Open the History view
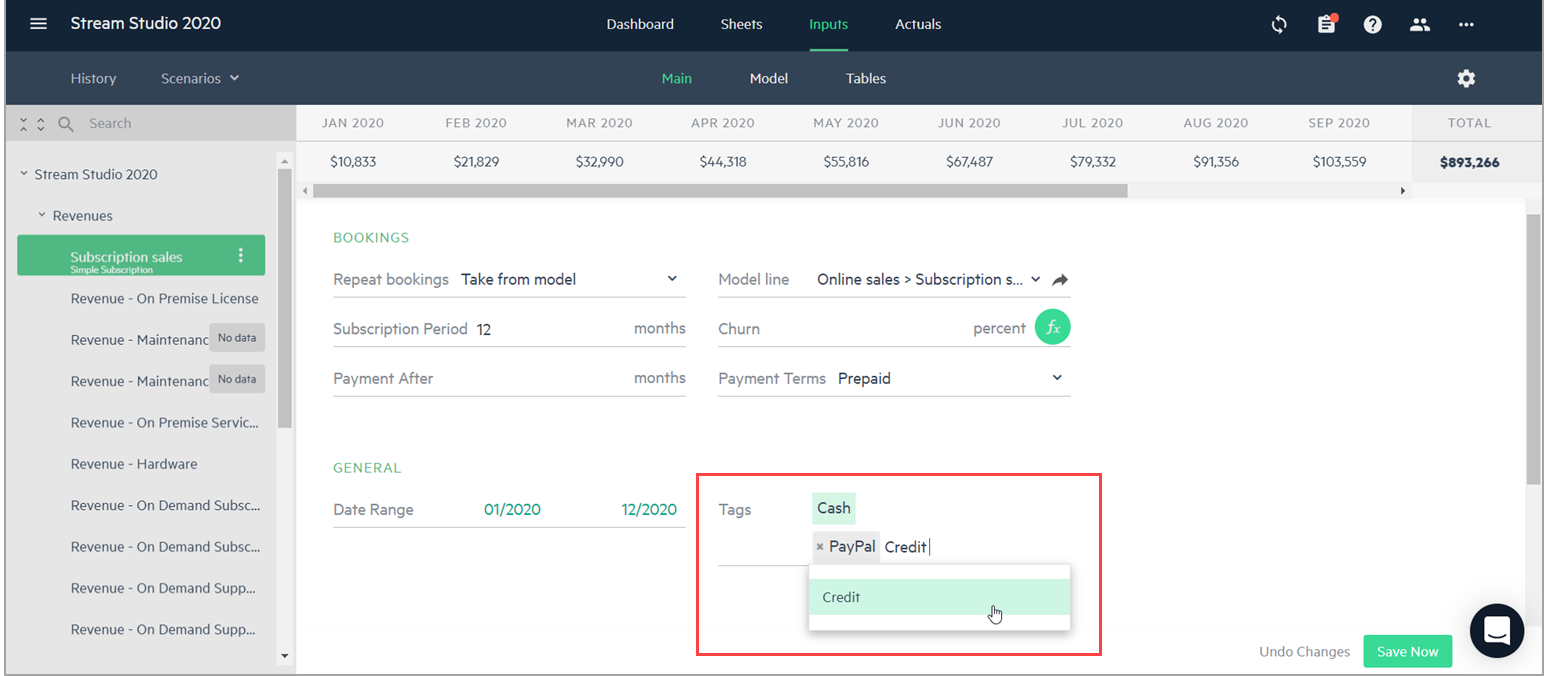1544x676 pixels. click(93, 78)
